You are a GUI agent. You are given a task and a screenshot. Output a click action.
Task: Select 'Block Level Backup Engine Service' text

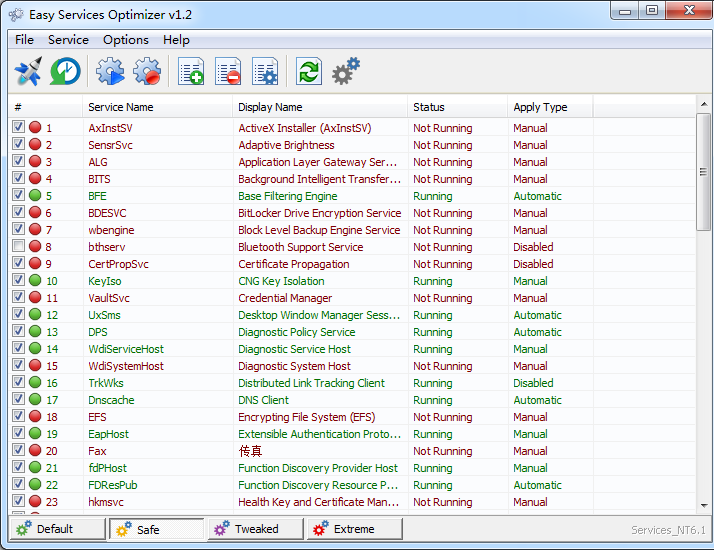click(x=319, y=230)
